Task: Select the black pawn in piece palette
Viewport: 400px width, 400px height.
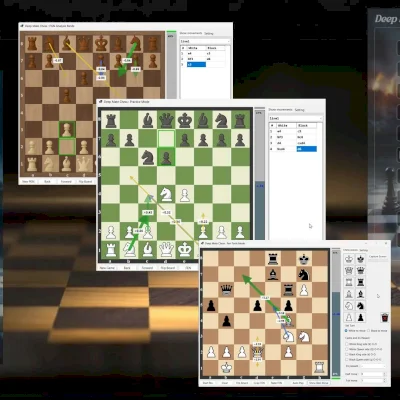Action: coord(360,317)
